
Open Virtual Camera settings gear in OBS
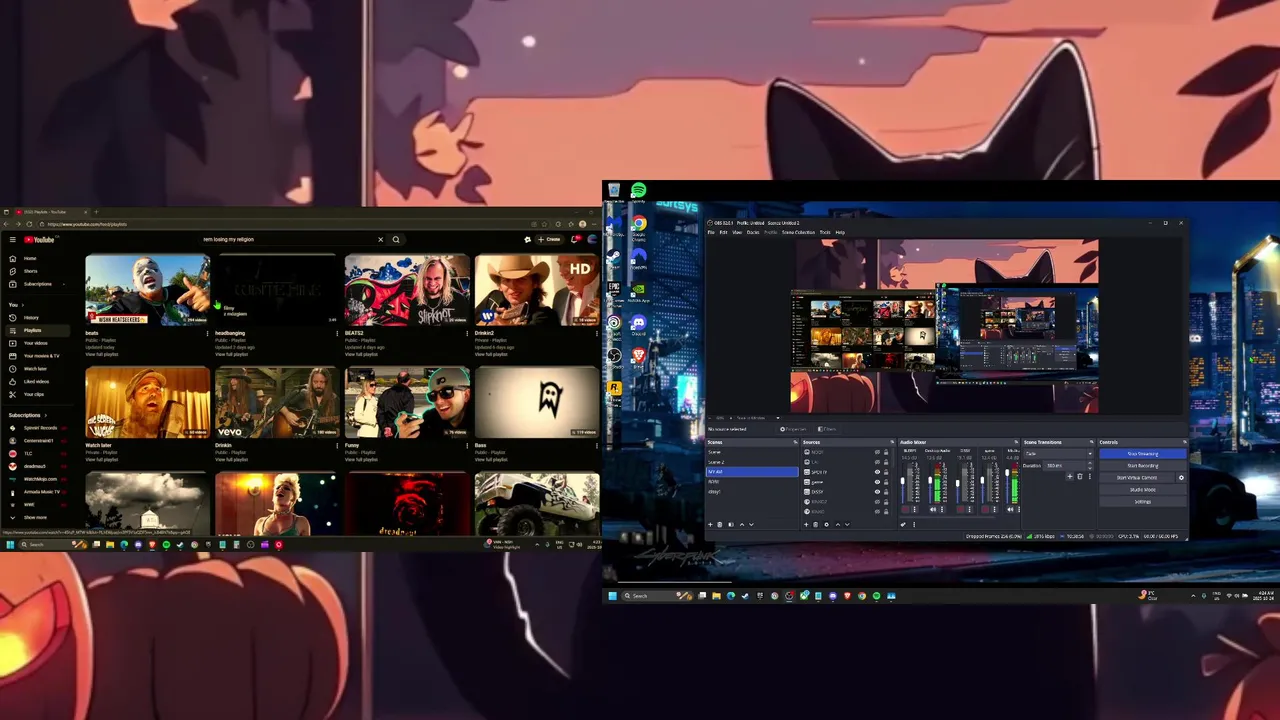click(x=1181, y=477)
